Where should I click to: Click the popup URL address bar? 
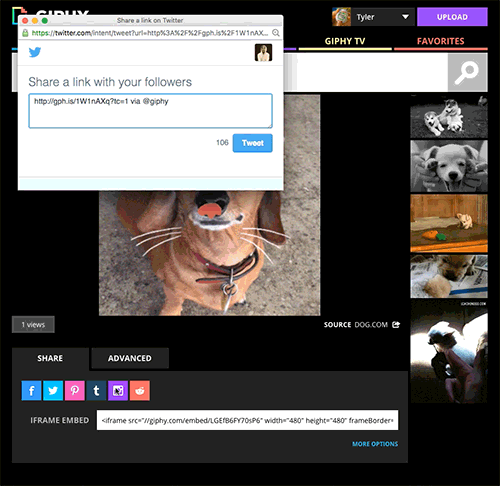(150, 33)
